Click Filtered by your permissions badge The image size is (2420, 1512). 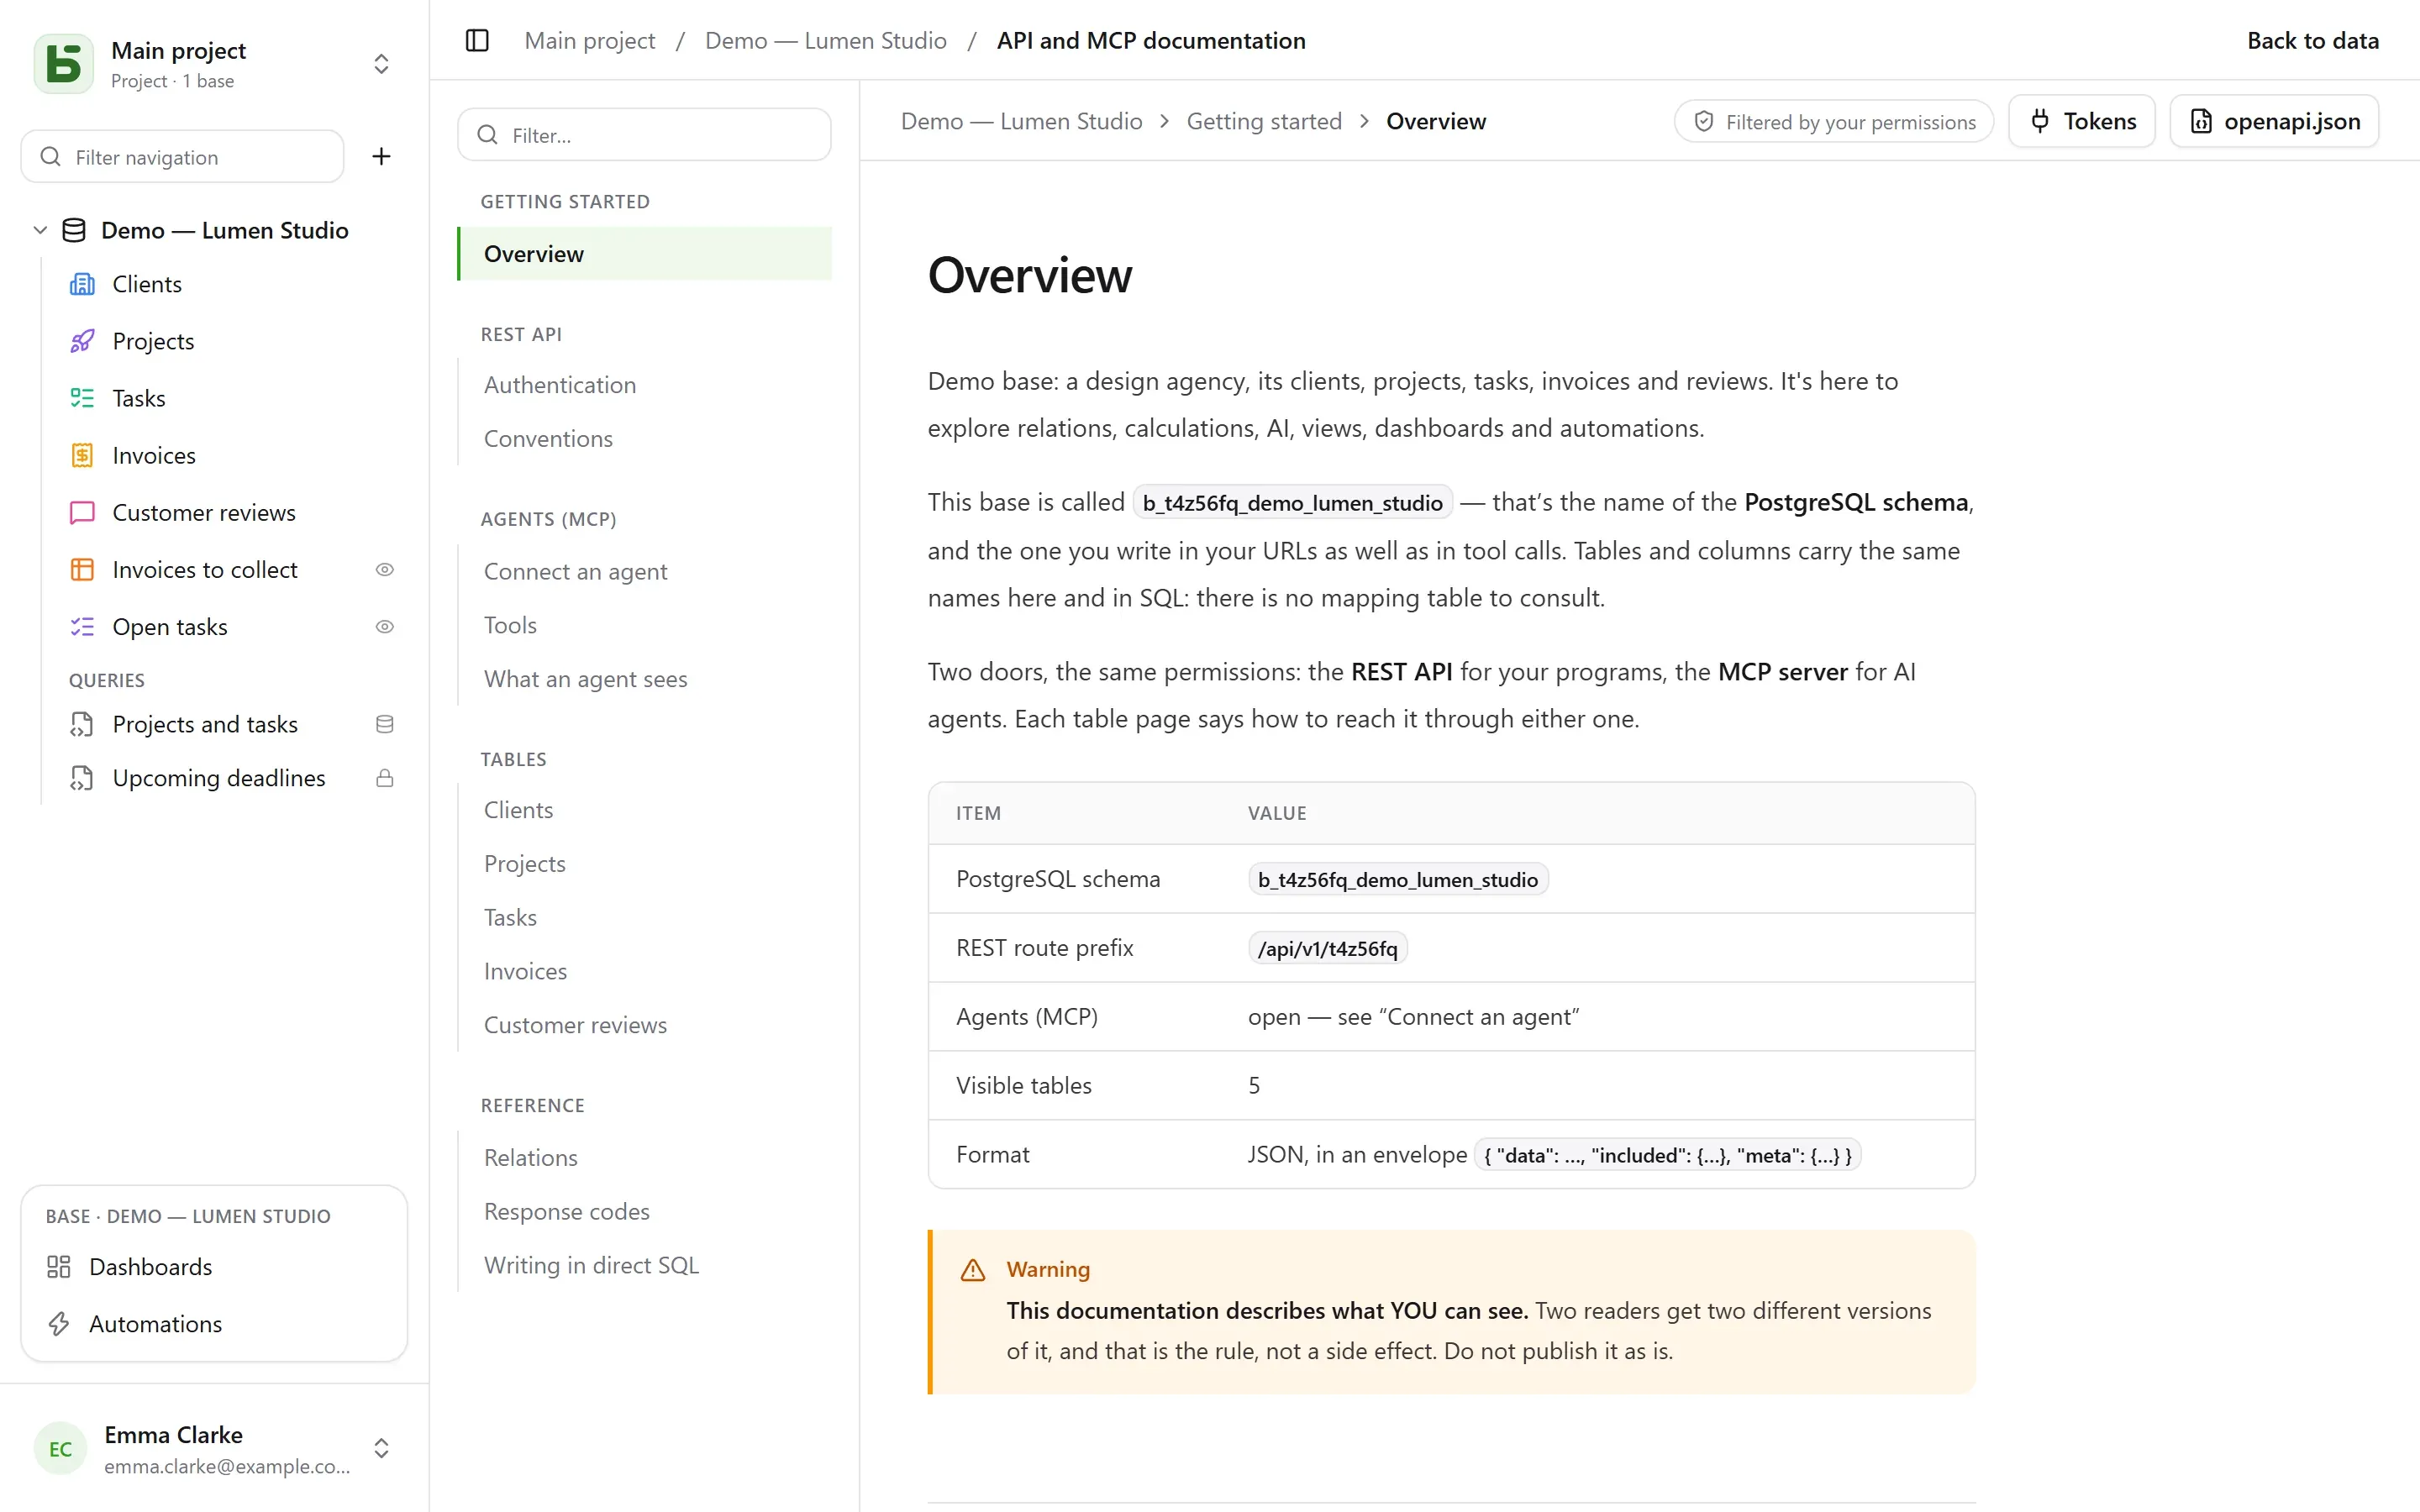tap(1834, 122)
